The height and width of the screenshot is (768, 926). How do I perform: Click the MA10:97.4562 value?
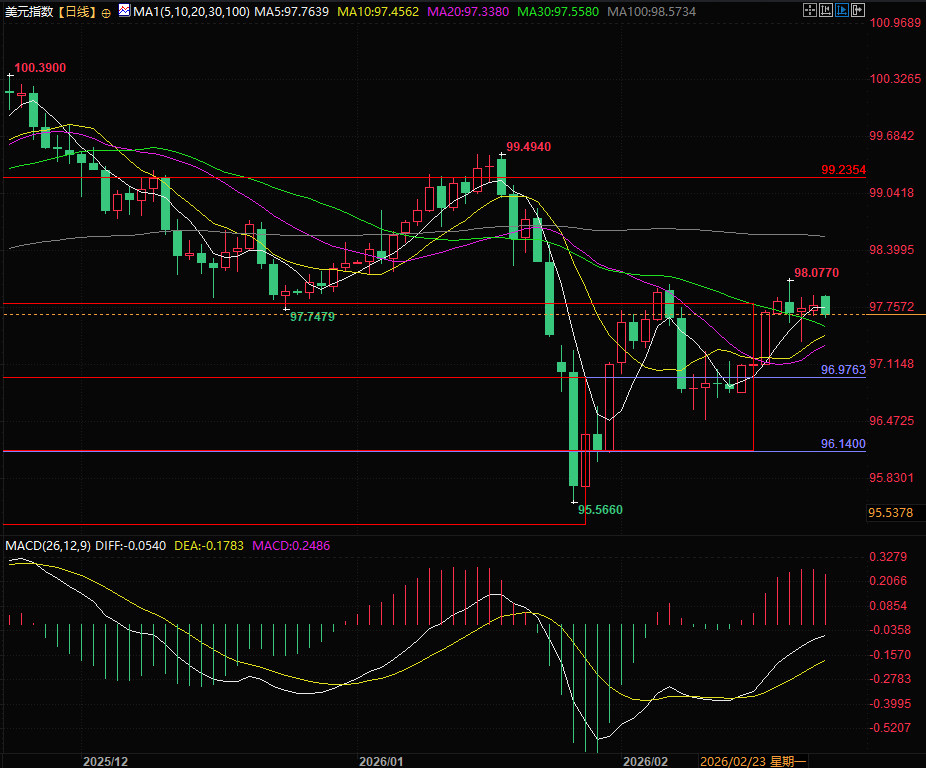coord(378,12)
